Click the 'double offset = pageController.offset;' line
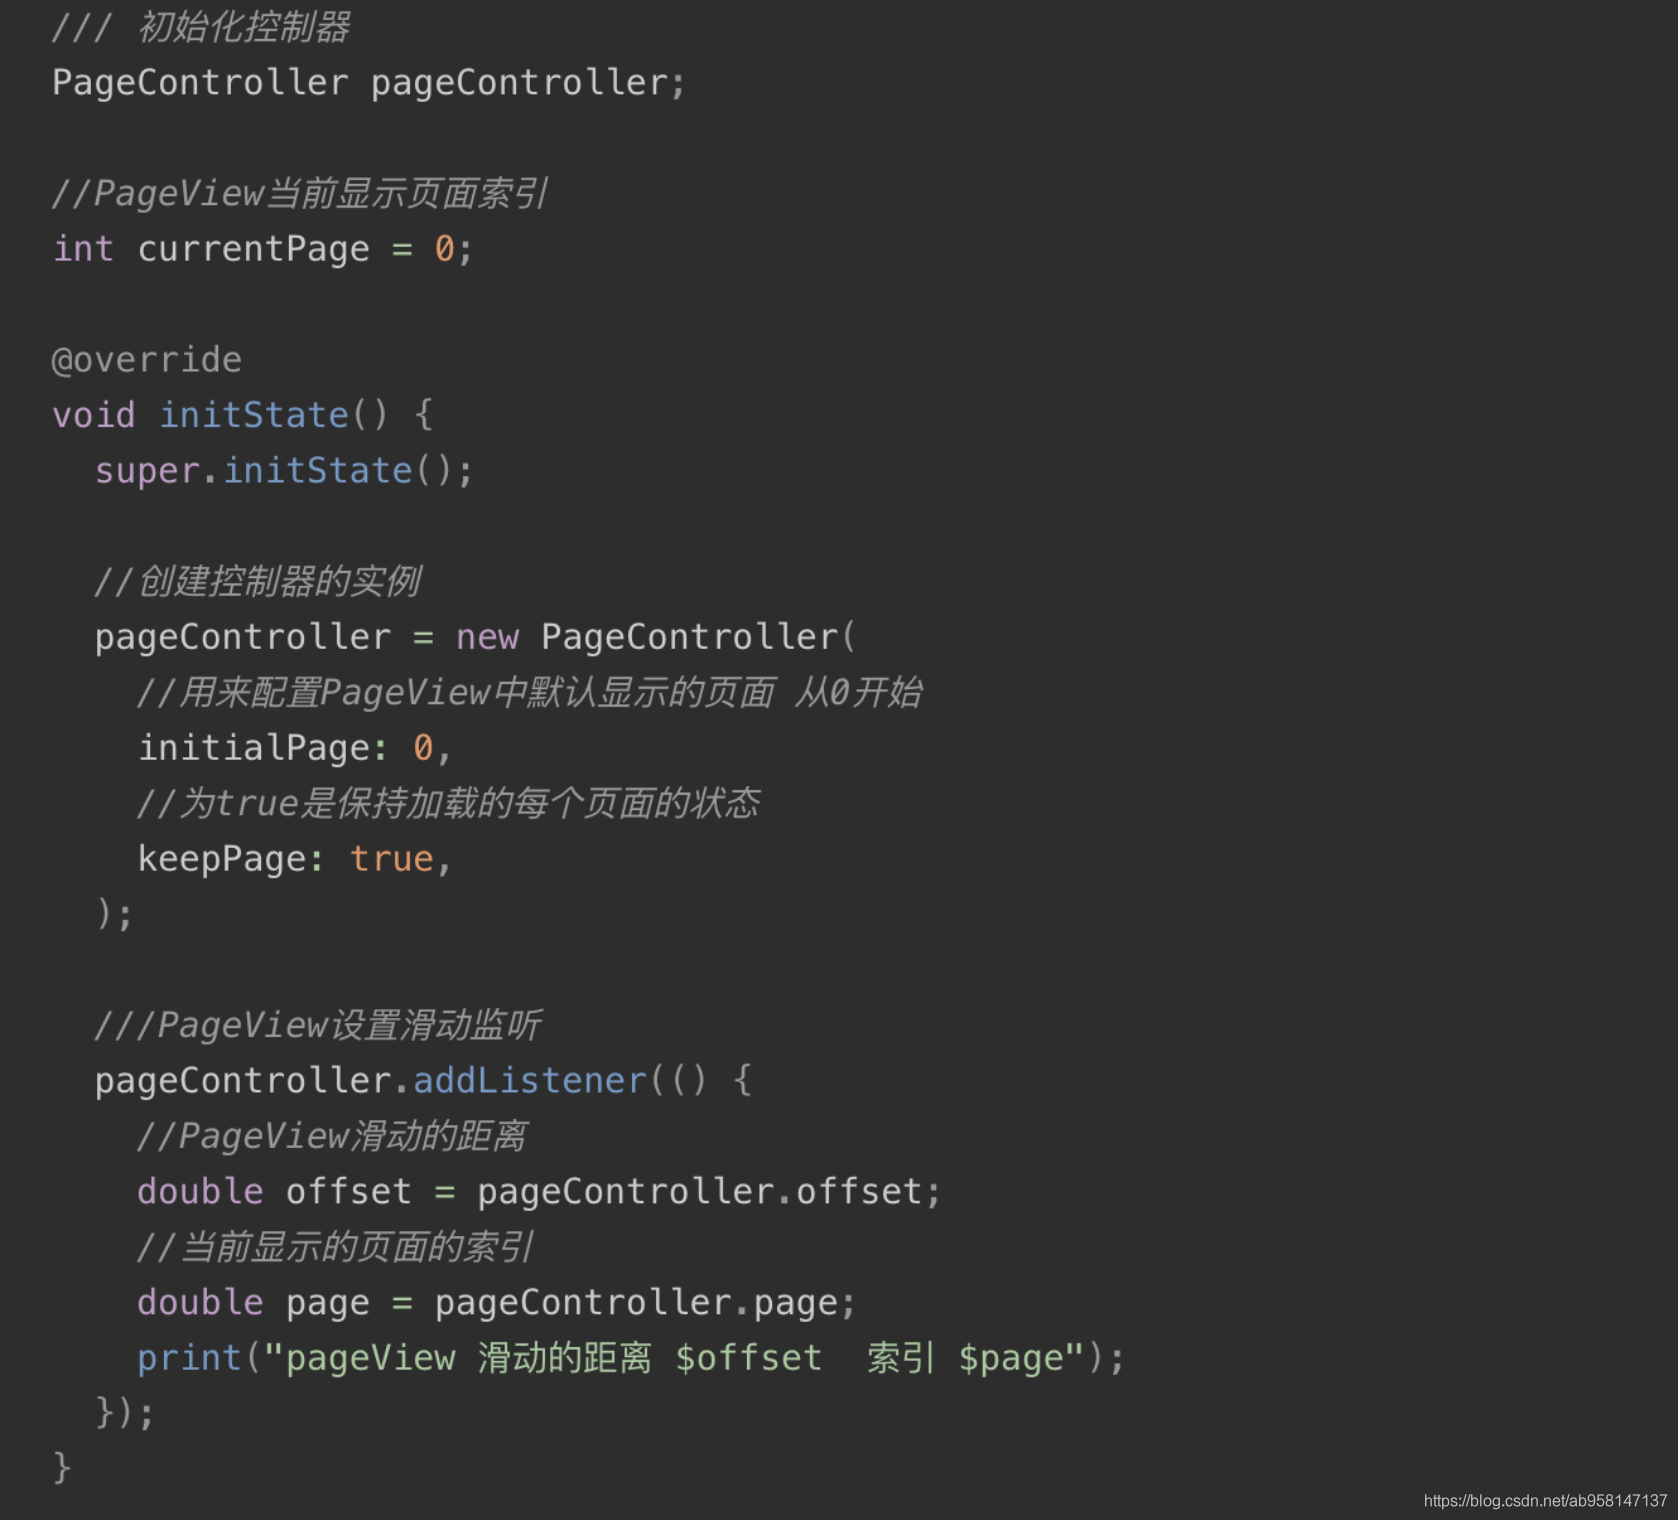This screenshot has height=1520, width=1678. click(x=539, y=1192)
